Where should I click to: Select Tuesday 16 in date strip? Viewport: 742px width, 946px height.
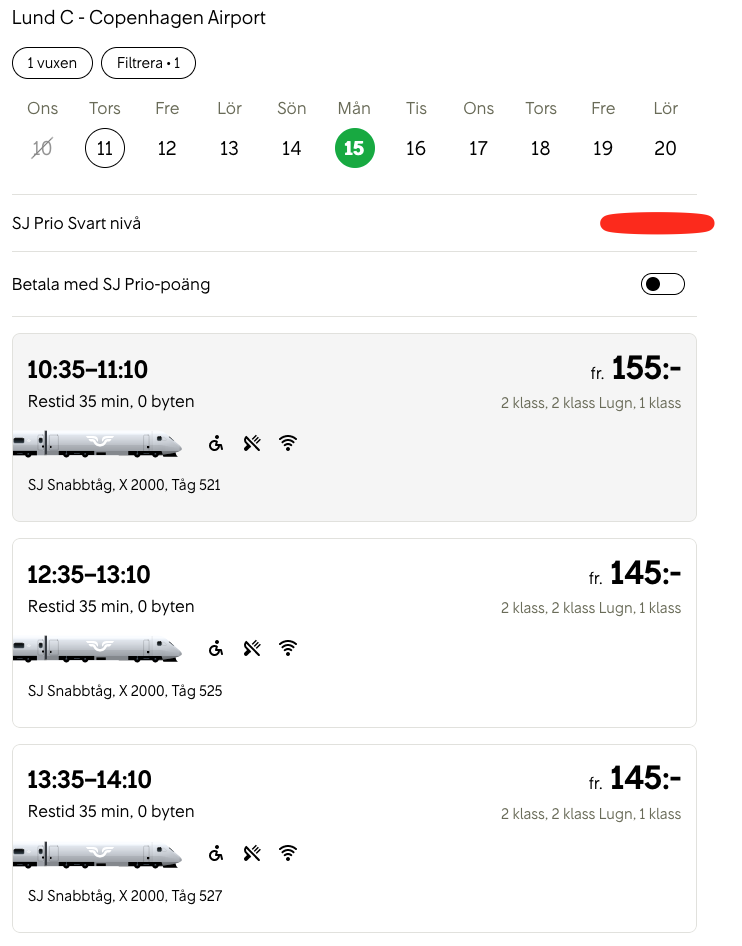click(x=416, y=148)
